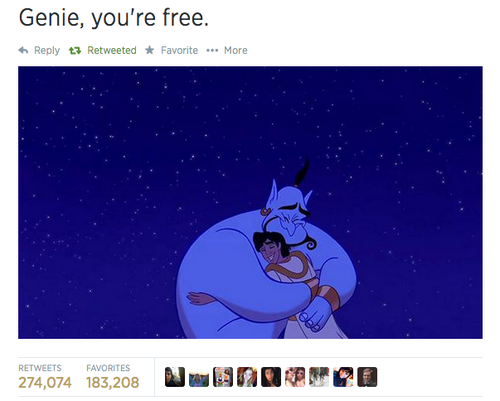
Task: Click the green retweet arrows icon
Action: click(75, 51)
